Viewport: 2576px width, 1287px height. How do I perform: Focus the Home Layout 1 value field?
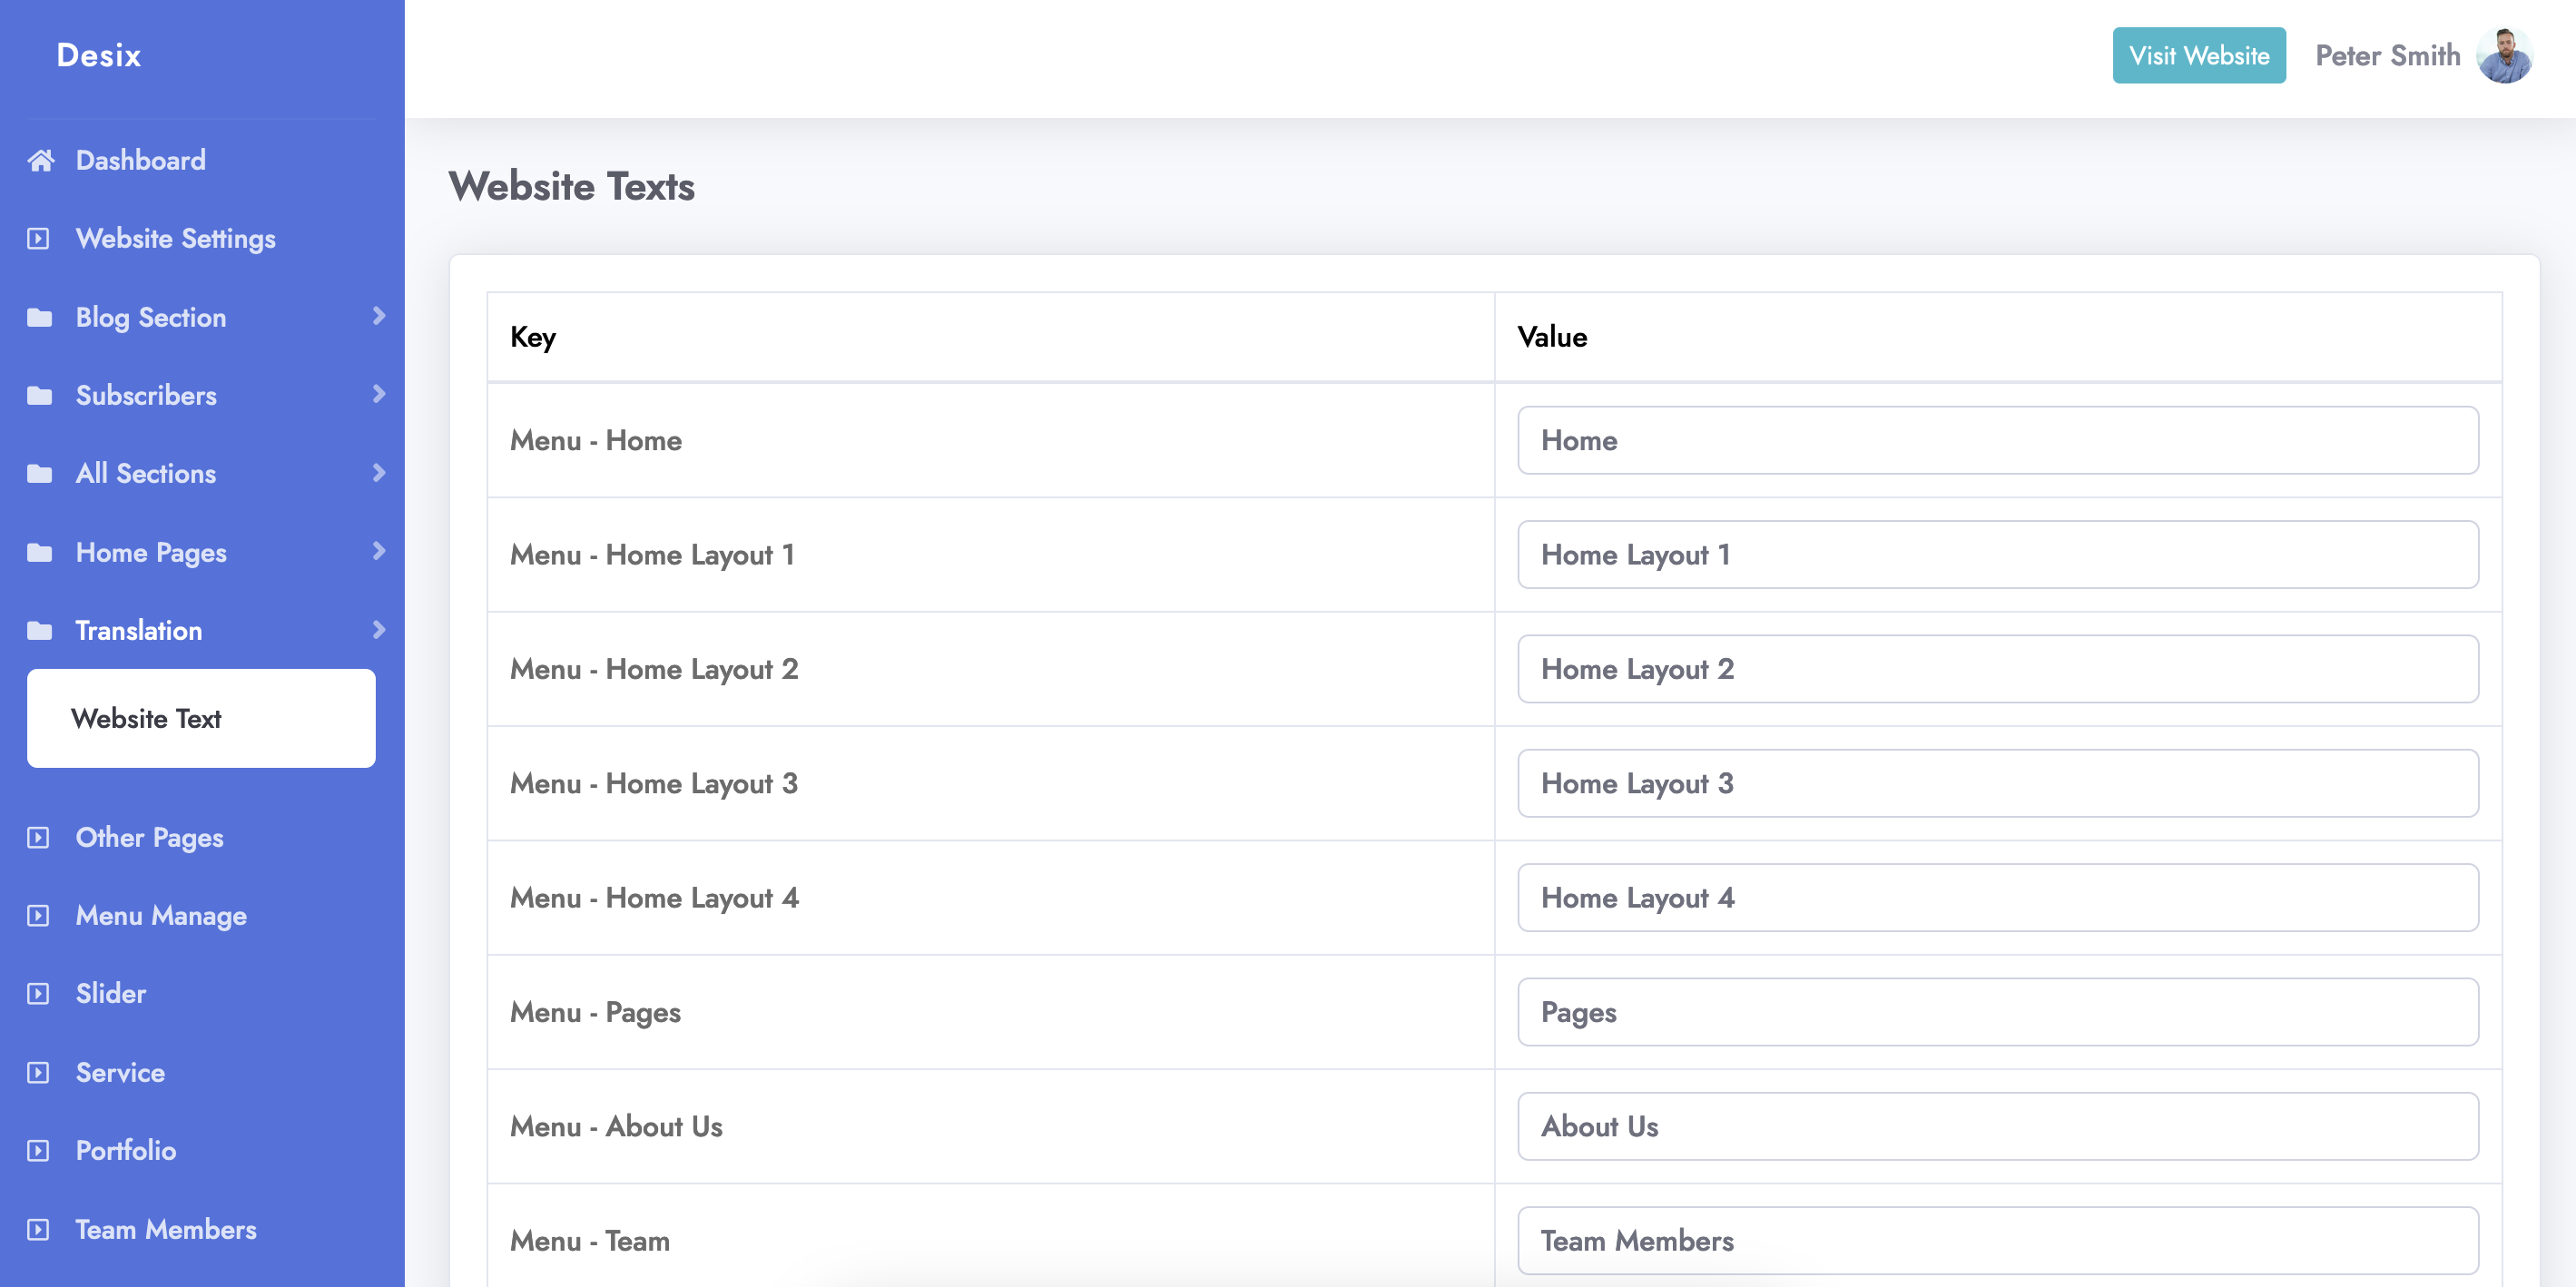(x=1997, y=554)
